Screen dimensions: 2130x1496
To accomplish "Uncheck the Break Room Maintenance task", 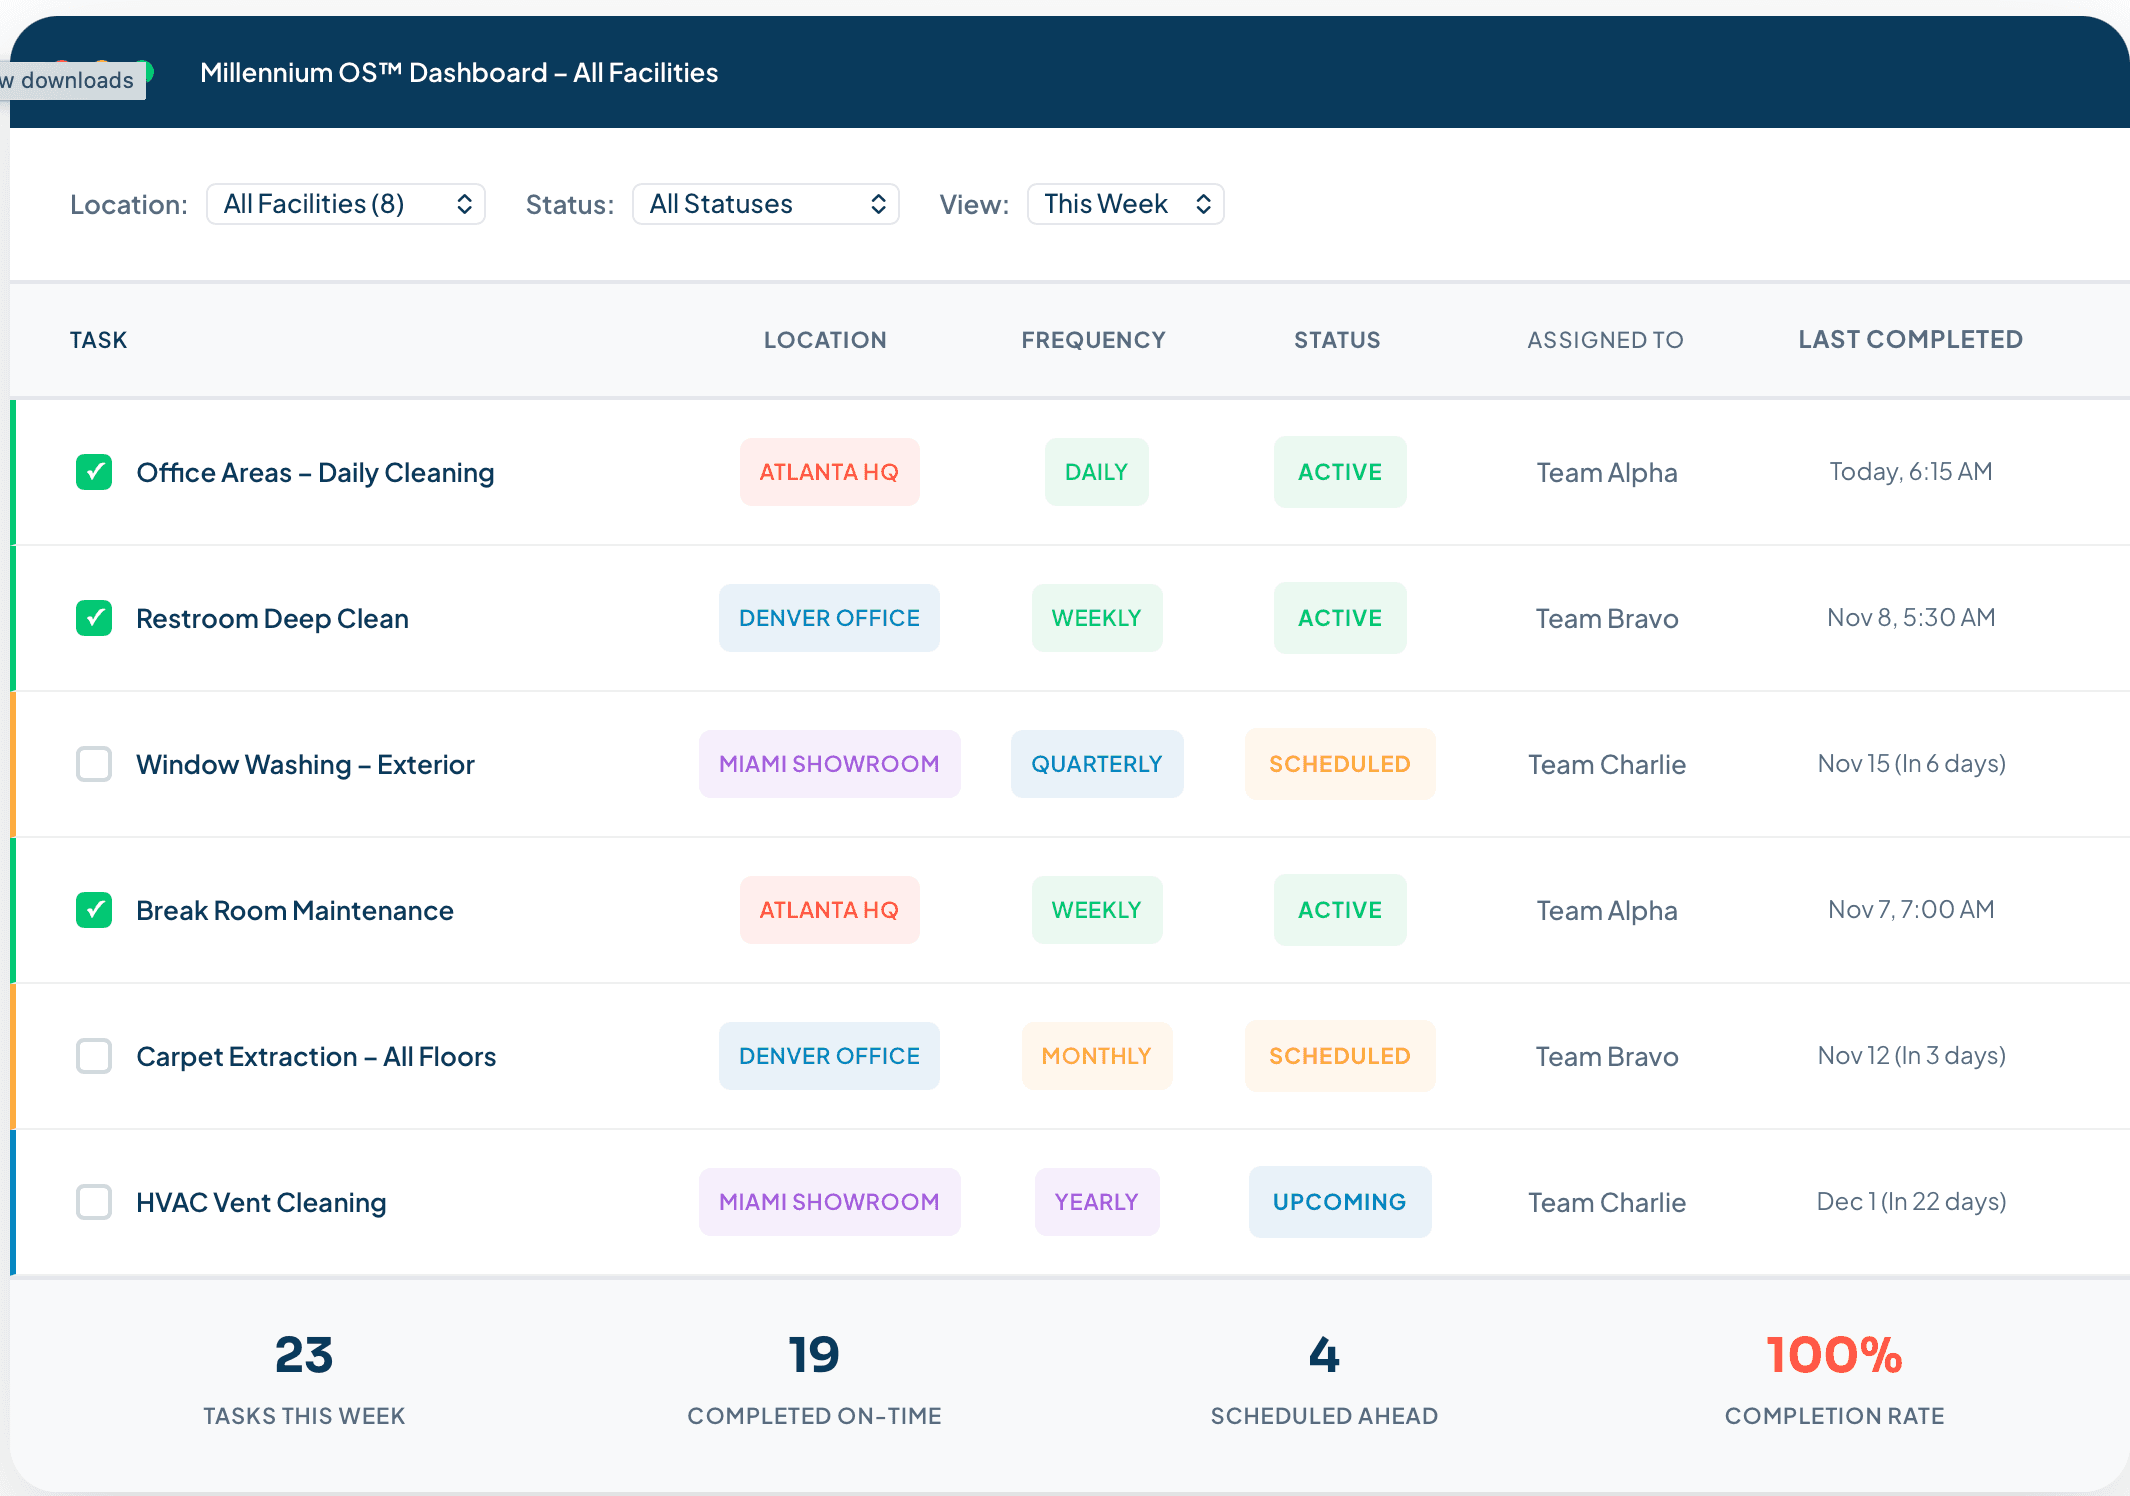I will (x=94, y=910).
